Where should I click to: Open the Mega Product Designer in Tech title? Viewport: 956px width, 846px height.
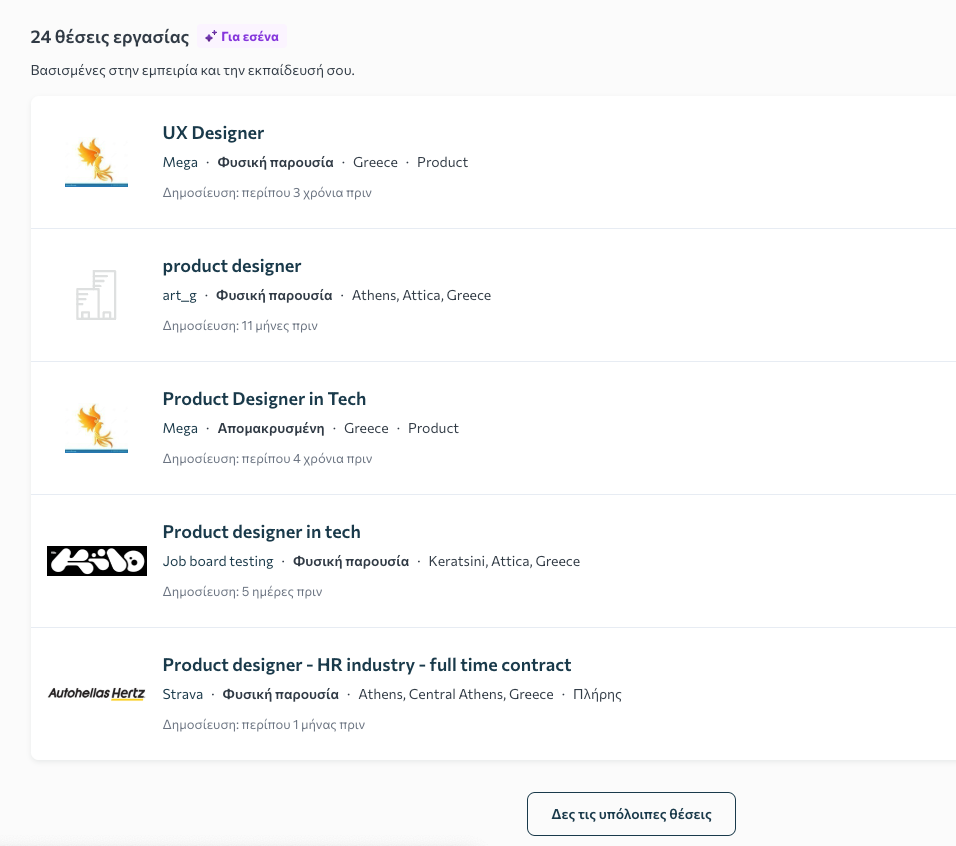click(x=264, y=399)
